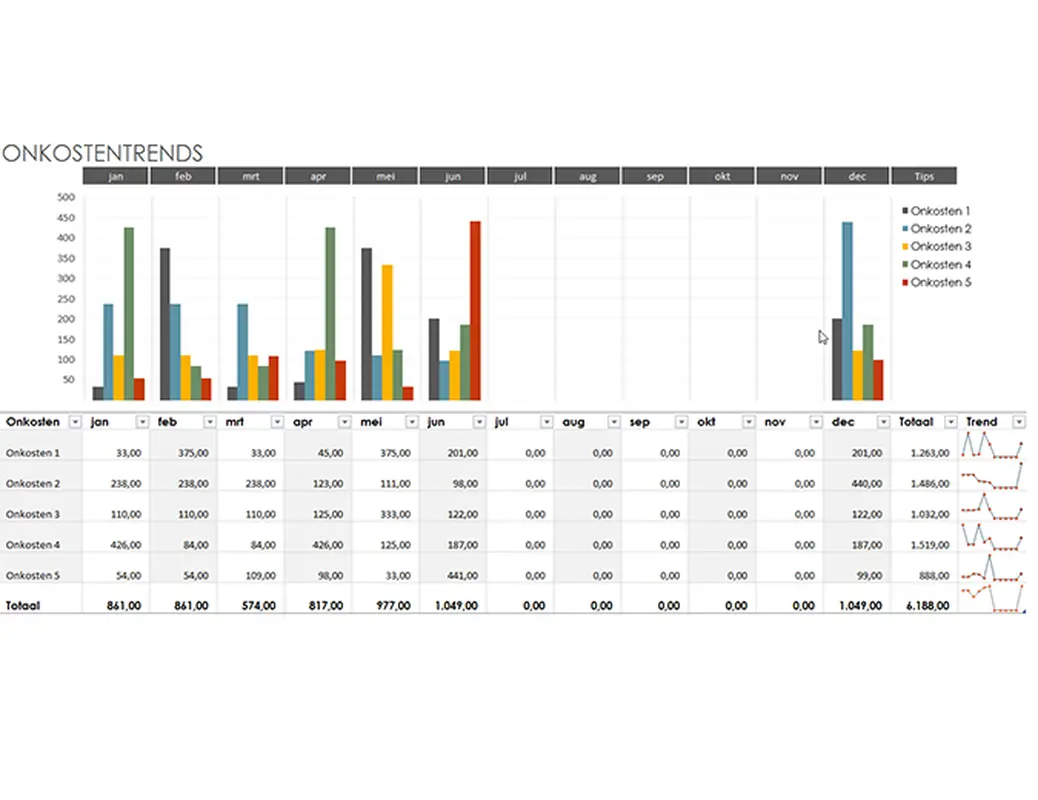Switch to the jan month tab

(114, 175)
